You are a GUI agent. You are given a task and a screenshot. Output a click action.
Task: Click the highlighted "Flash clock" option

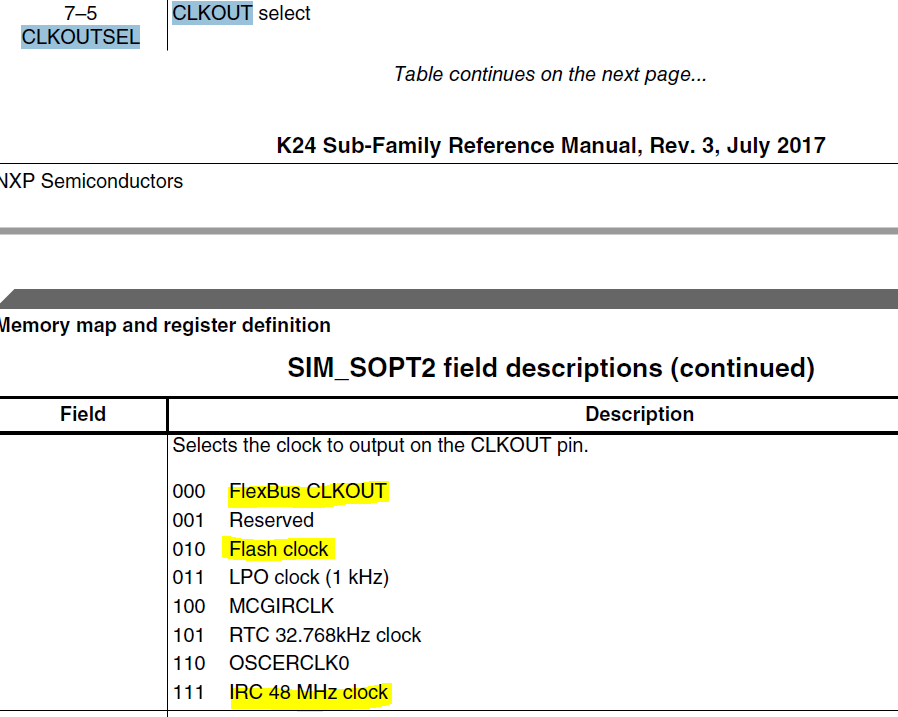(x=278, y=549)
